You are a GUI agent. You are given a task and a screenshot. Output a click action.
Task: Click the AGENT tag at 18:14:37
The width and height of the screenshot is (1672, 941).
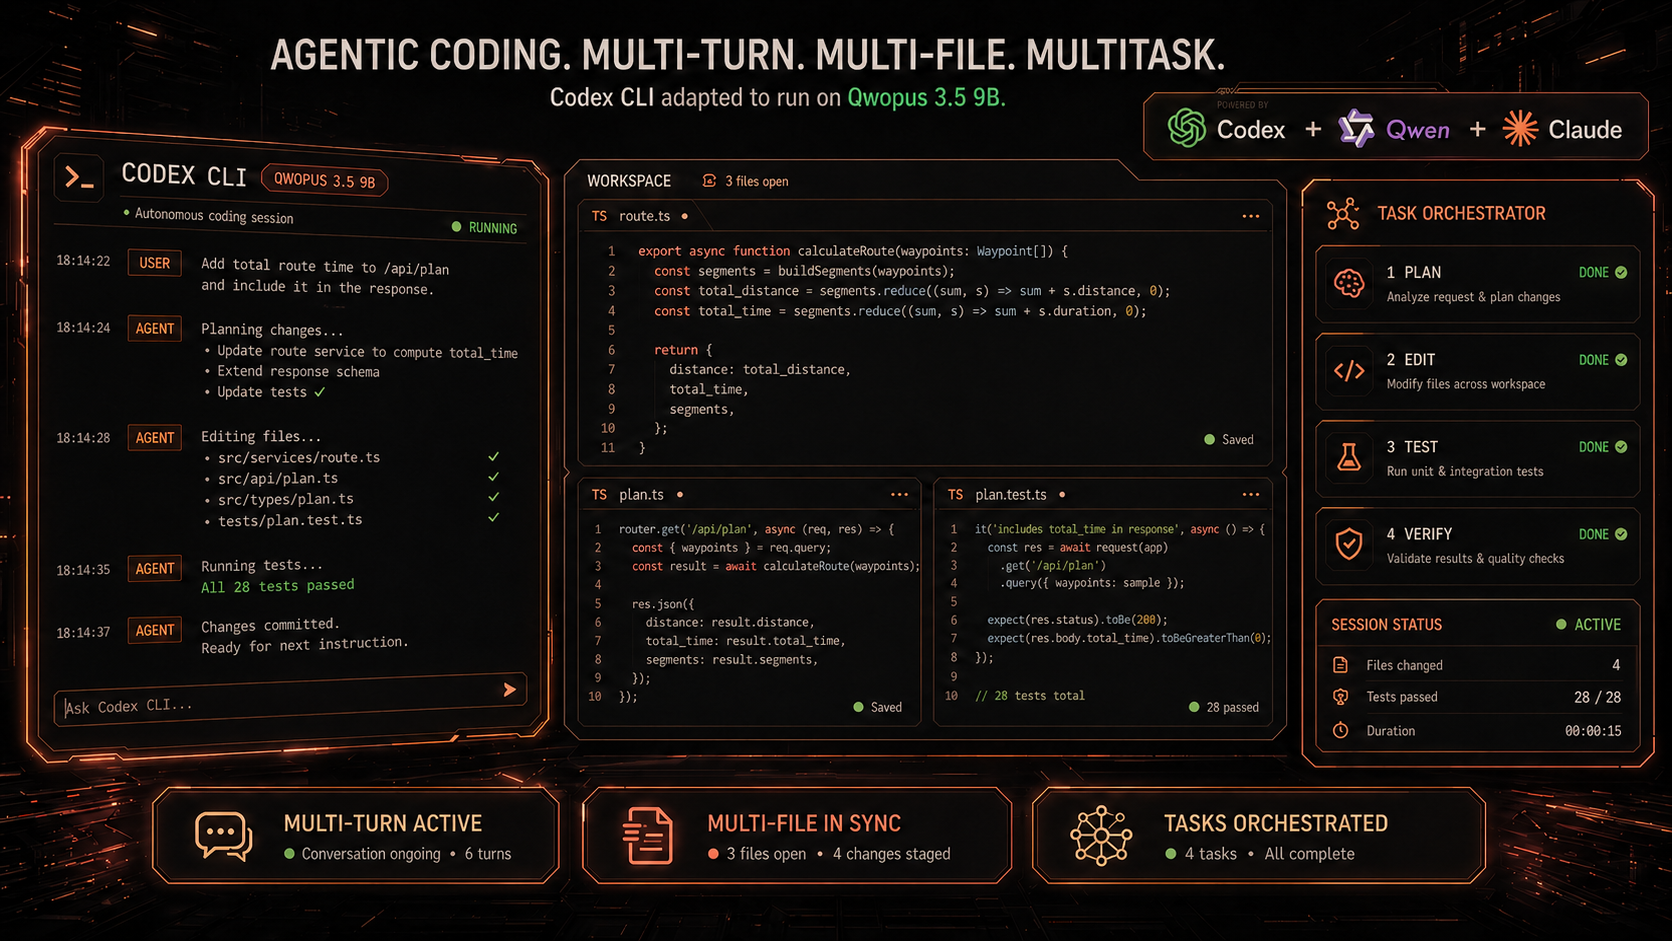point(155,630)
